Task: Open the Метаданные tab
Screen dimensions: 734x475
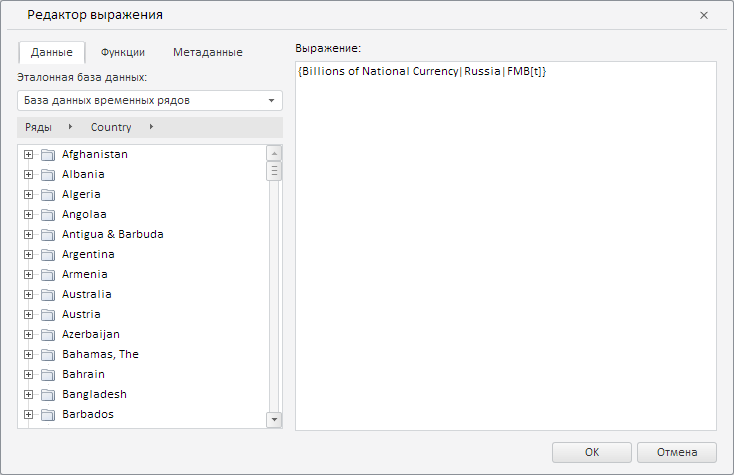Action: coord(207,52)
